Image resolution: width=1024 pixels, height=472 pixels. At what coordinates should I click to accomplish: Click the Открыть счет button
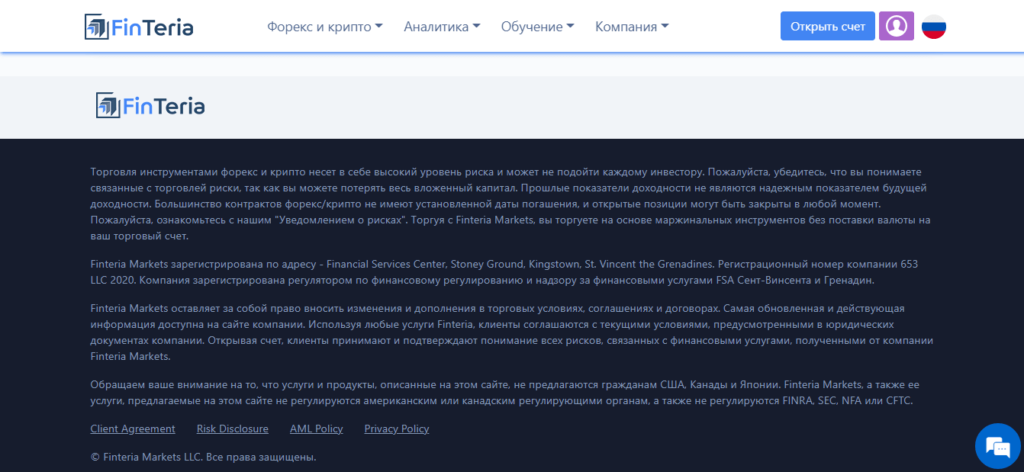(827, 26)
